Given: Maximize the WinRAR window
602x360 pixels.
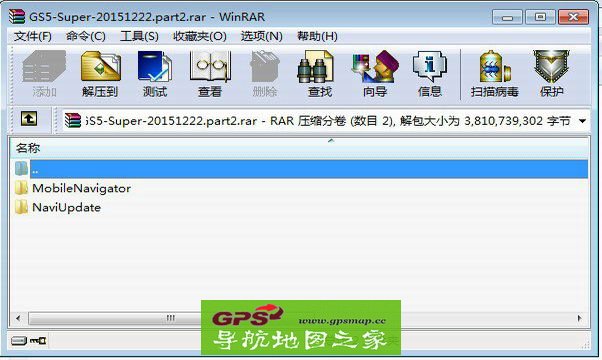Looking at the screenshot, I should 540,17.
